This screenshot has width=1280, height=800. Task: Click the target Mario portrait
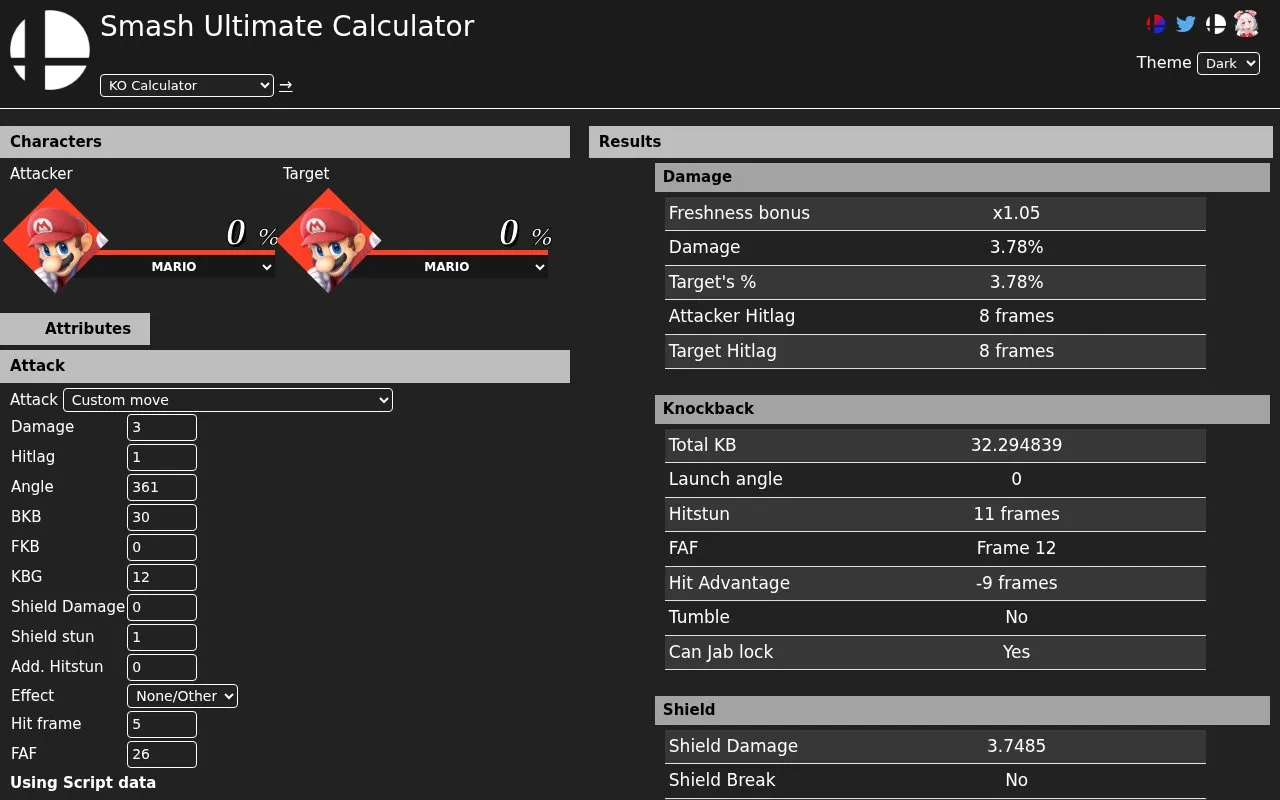pos(328,241)
